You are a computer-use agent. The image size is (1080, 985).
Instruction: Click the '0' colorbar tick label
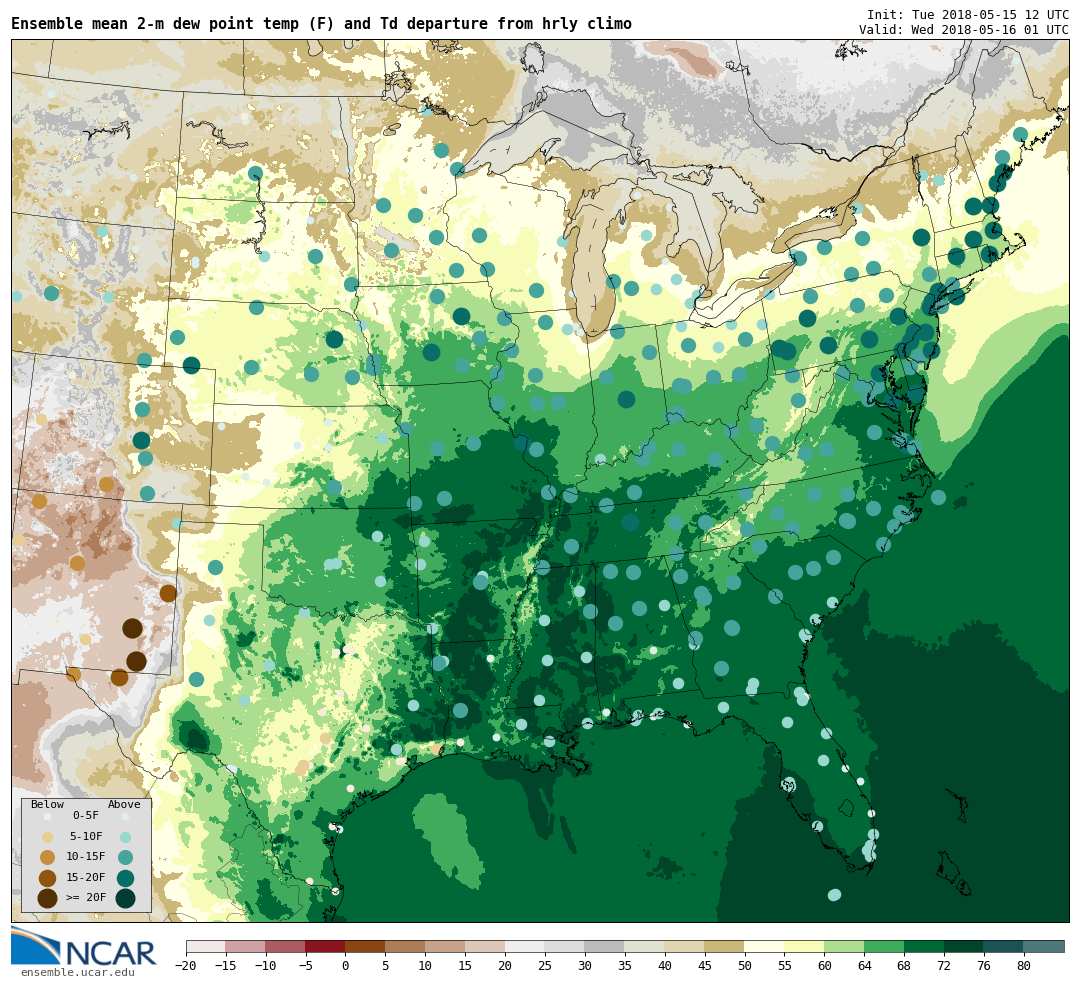pos(346,966)
